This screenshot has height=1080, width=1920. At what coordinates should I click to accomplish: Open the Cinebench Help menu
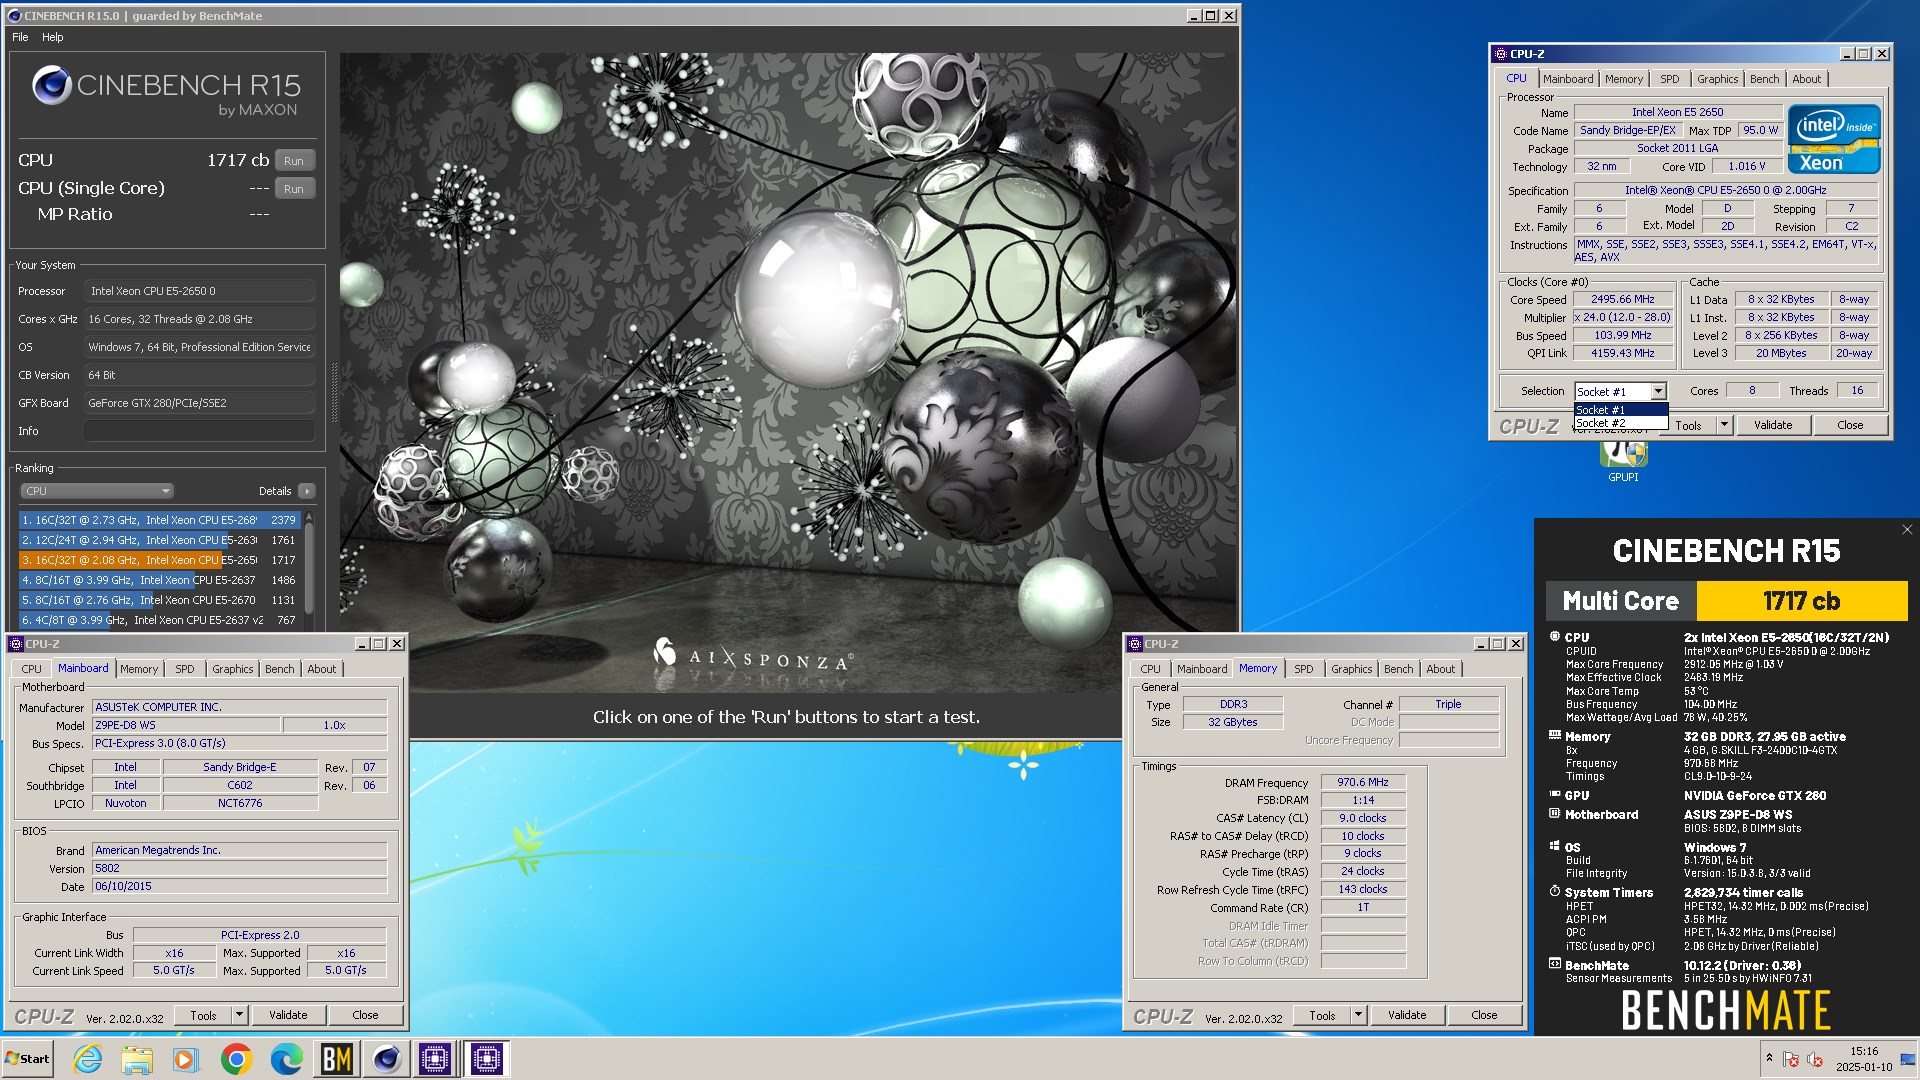click(x=53, y=37)
